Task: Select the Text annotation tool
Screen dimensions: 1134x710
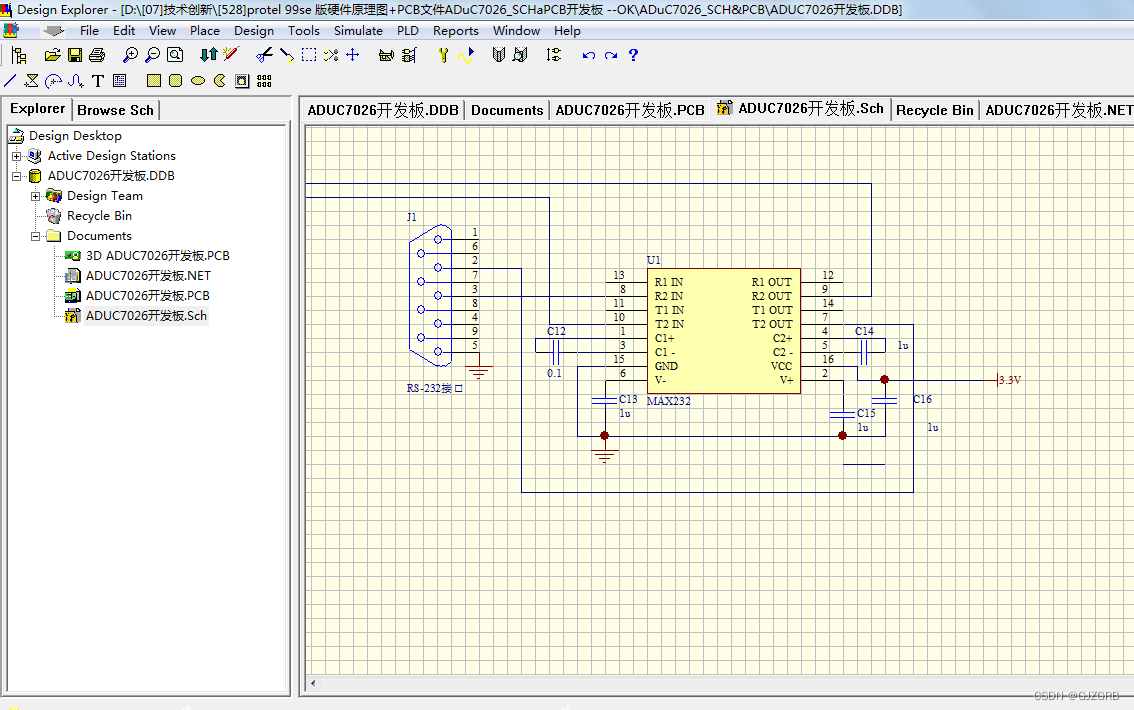Action: coord(98,81)
